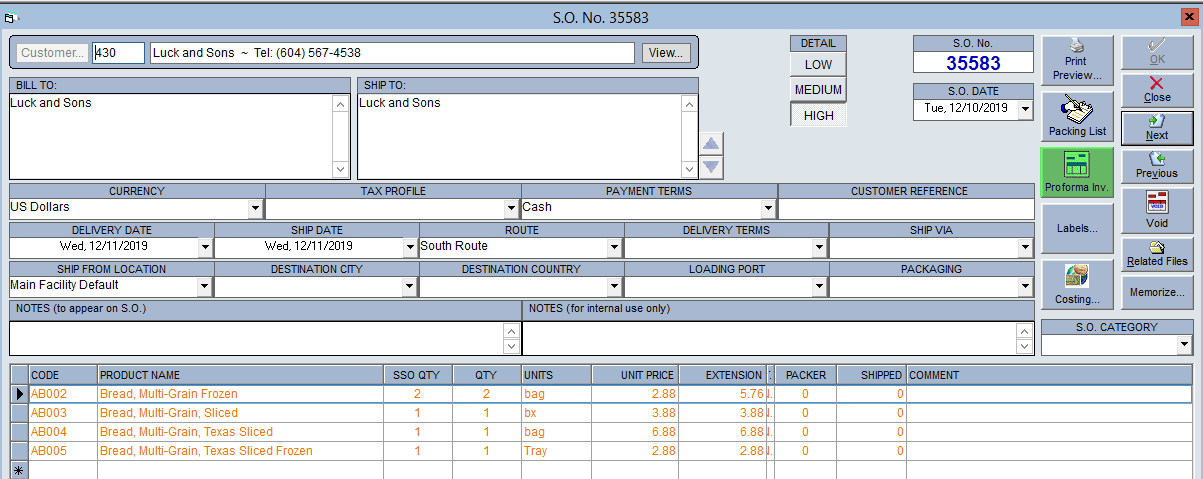Select AB004 code cell

coord(63,432)
